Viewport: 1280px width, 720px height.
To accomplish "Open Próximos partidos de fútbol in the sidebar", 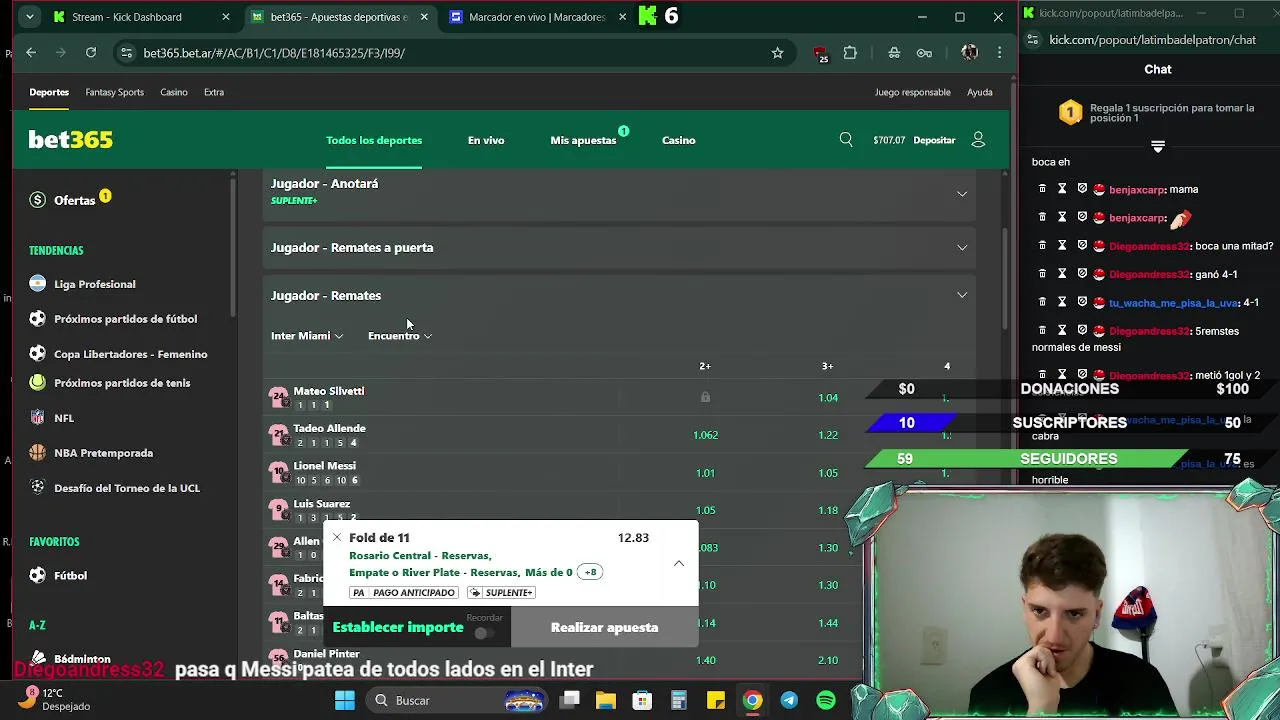I will tap(125, 319).
